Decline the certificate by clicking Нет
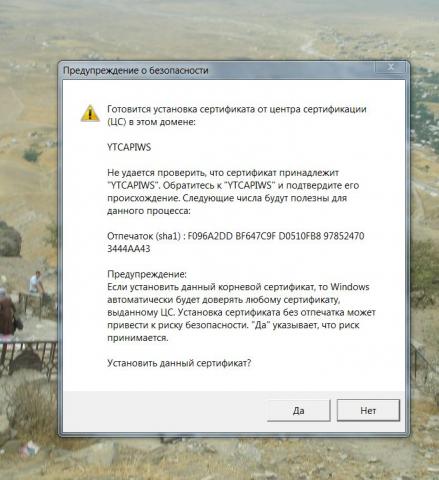 368,410
